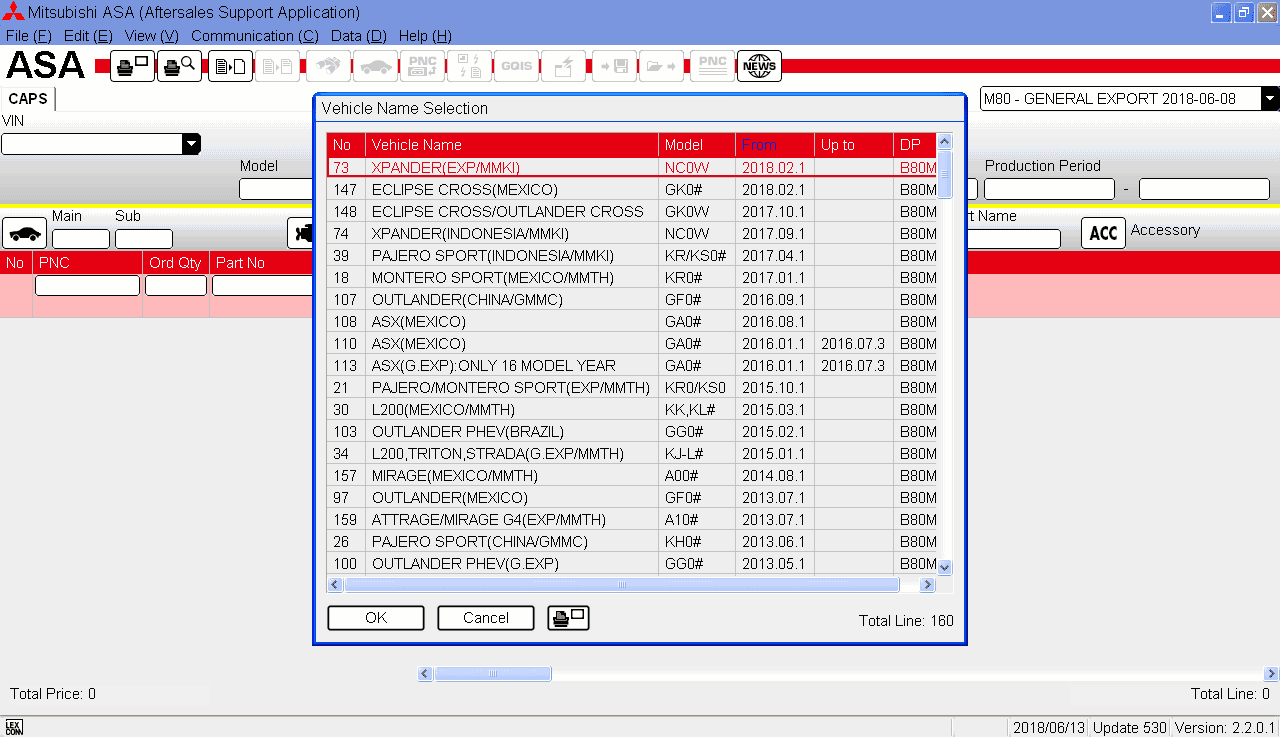Viewport: 1280px width, 737px height.
Task: Click the main window horizontal scrollbar thumb
Action: point(492,674)
